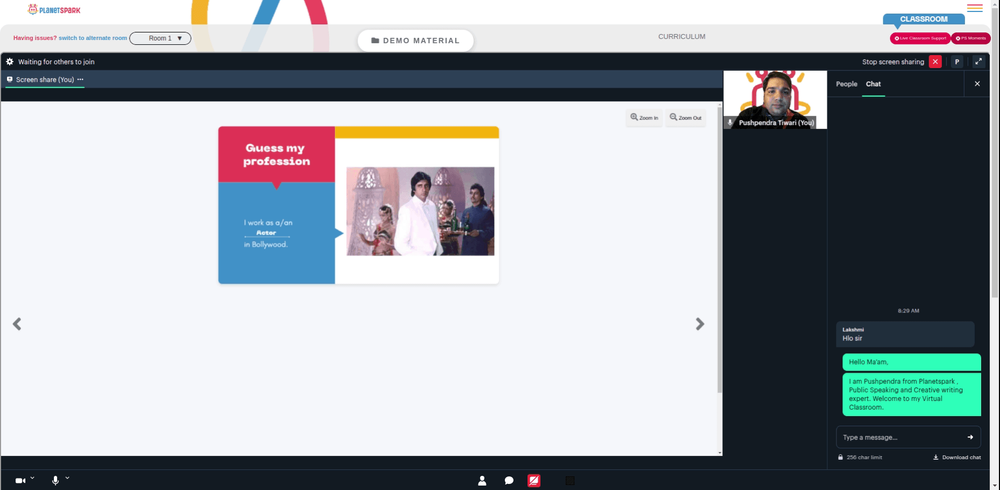Click the Classroom label button
This screenshot has width=1000, height=490.
923,19
